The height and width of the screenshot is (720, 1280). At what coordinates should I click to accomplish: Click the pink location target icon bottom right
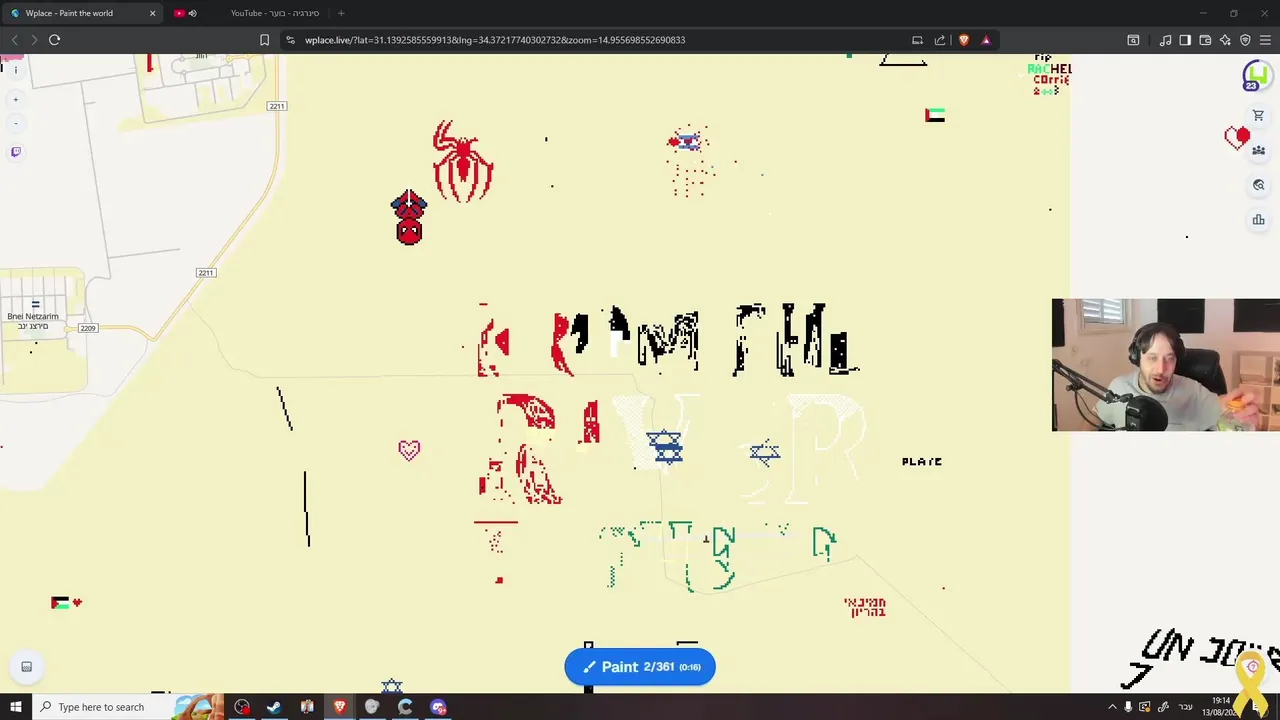click(1252, 667)
